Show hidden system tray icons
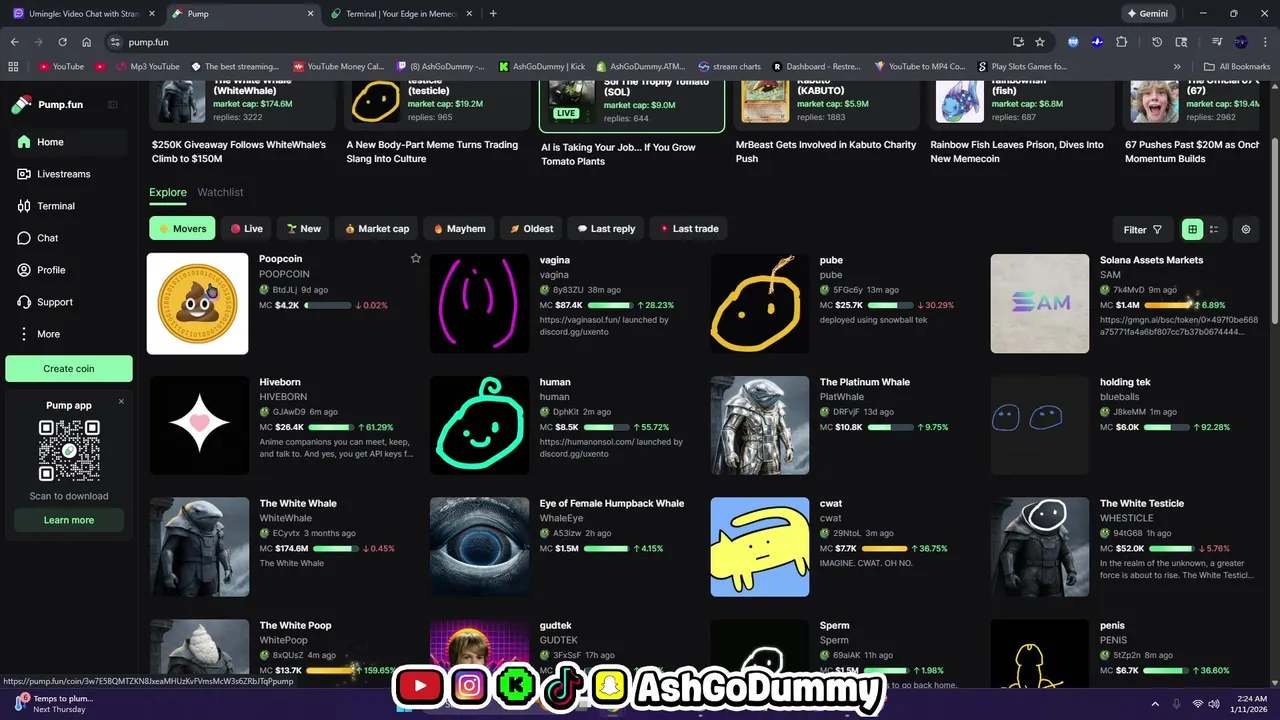Image resolution: width=1280 pixels, height=720 pixels. [x=1155, y=704]
